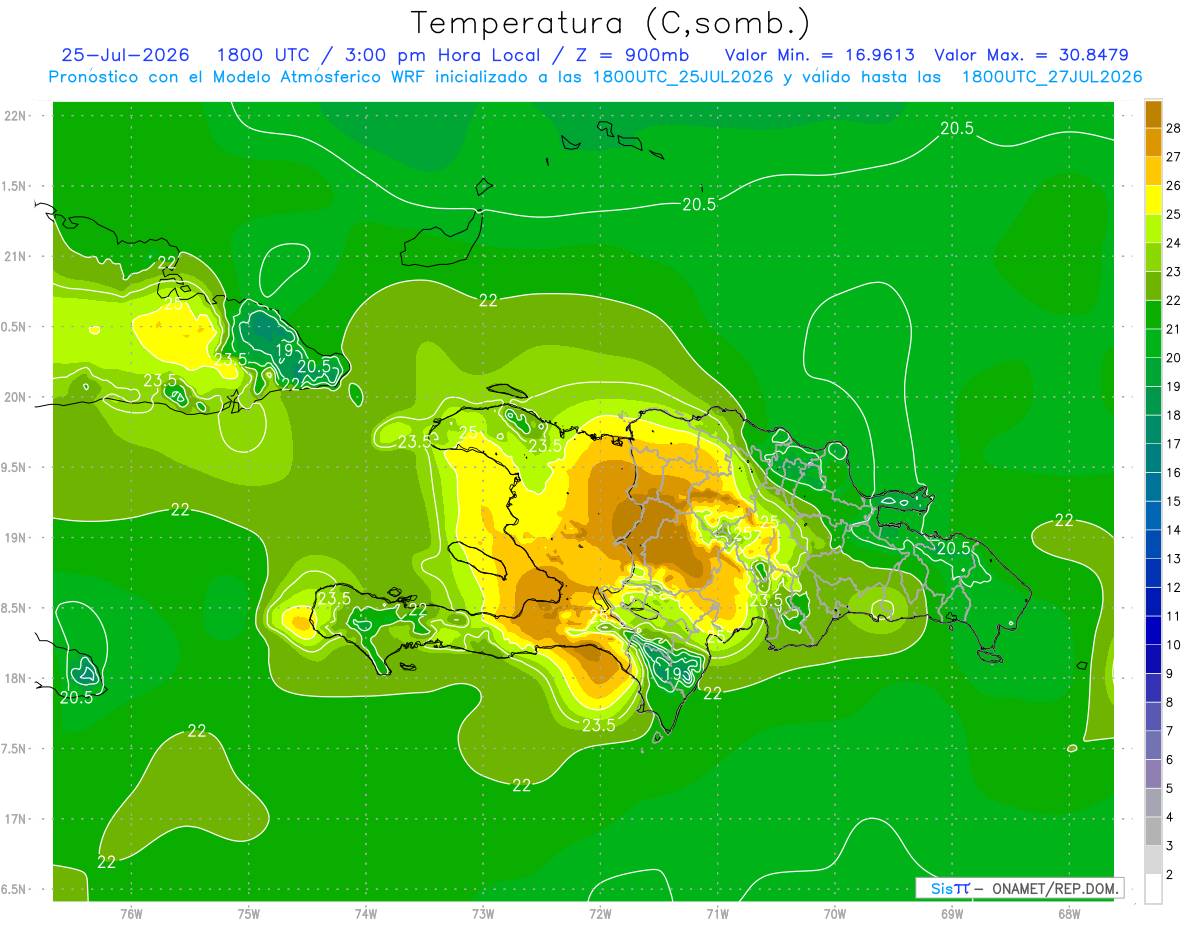The height and width of the screenshot is (927, 1200).
Task: Click the color bar label '28'
Action: click(1175, 129)
